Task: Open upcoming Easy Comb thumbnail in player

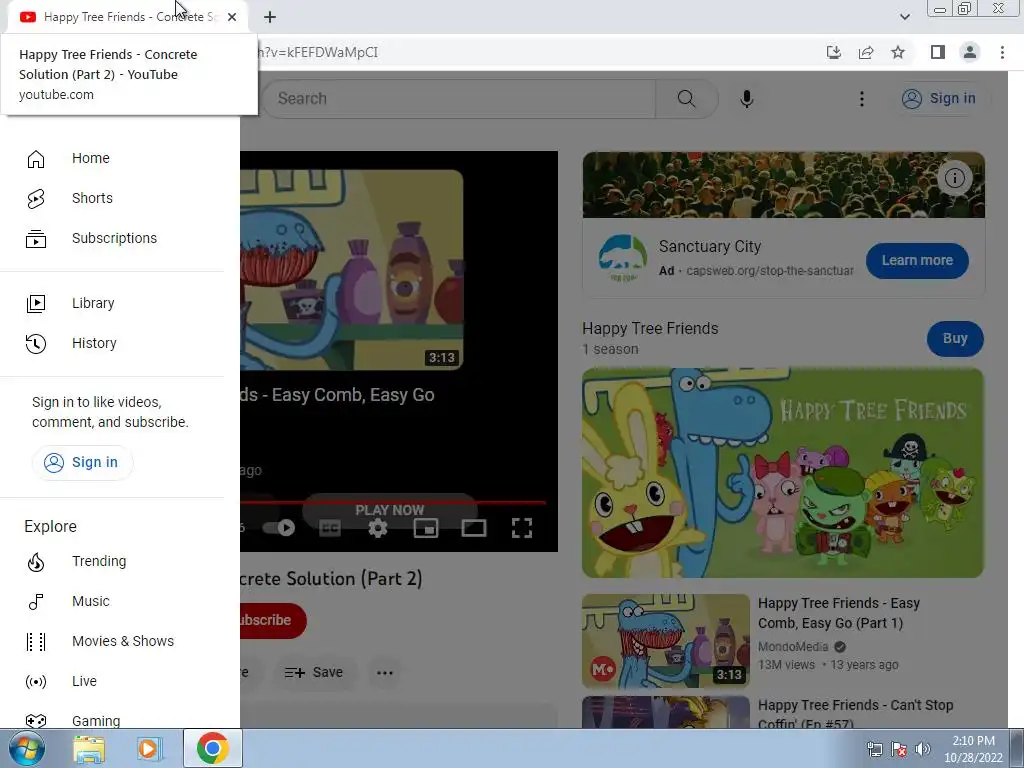Action: [x=351, y=270]
